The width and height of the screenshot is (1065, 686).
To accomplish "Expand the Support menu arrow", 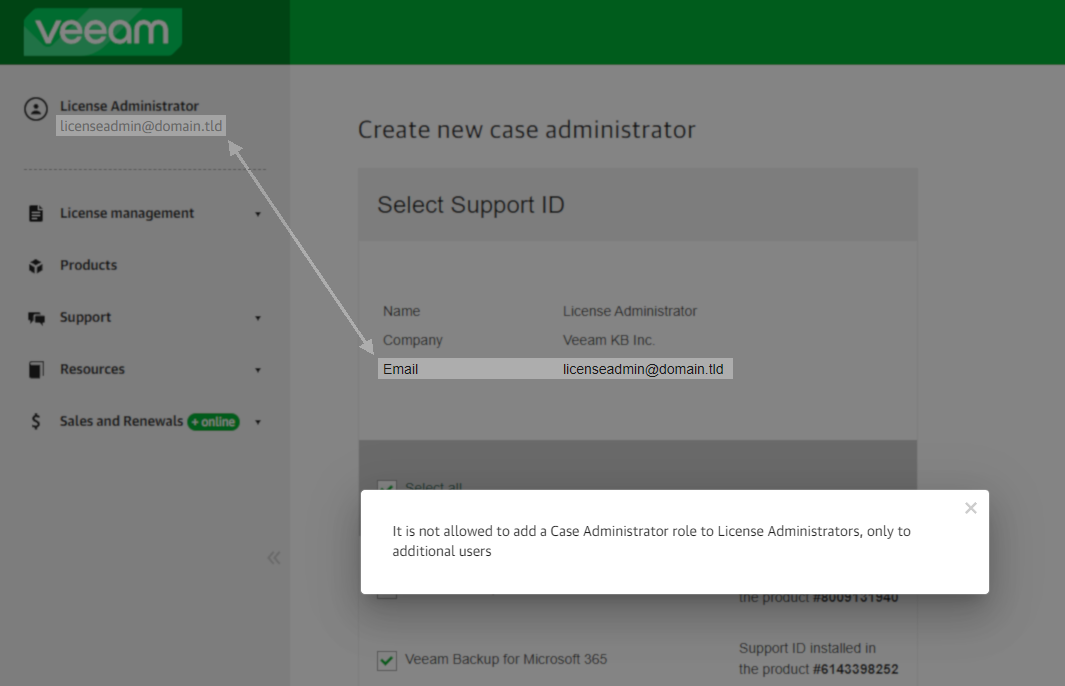I will [x=257, y=318].
